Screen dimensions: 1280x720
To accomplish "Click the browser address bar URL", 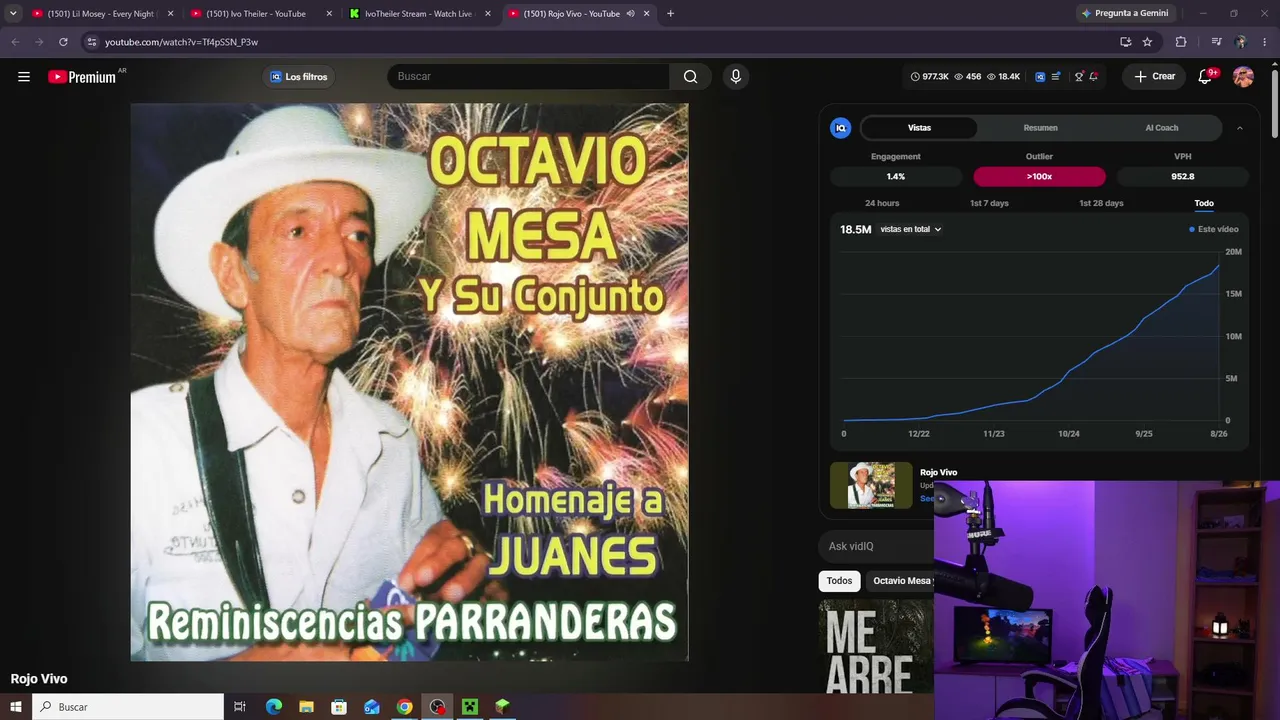I will click(x=181, y=42).
